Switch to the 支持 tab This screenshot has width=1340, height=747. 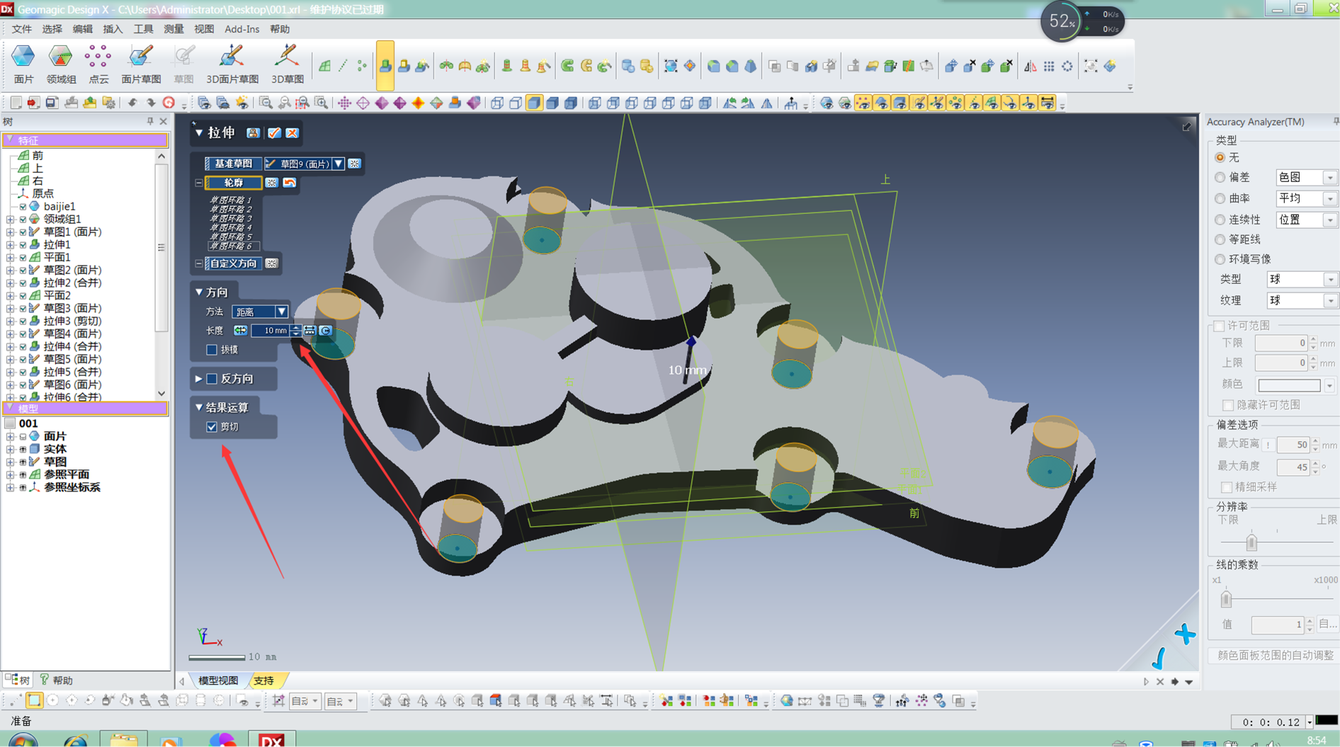[x=264, y=680]
